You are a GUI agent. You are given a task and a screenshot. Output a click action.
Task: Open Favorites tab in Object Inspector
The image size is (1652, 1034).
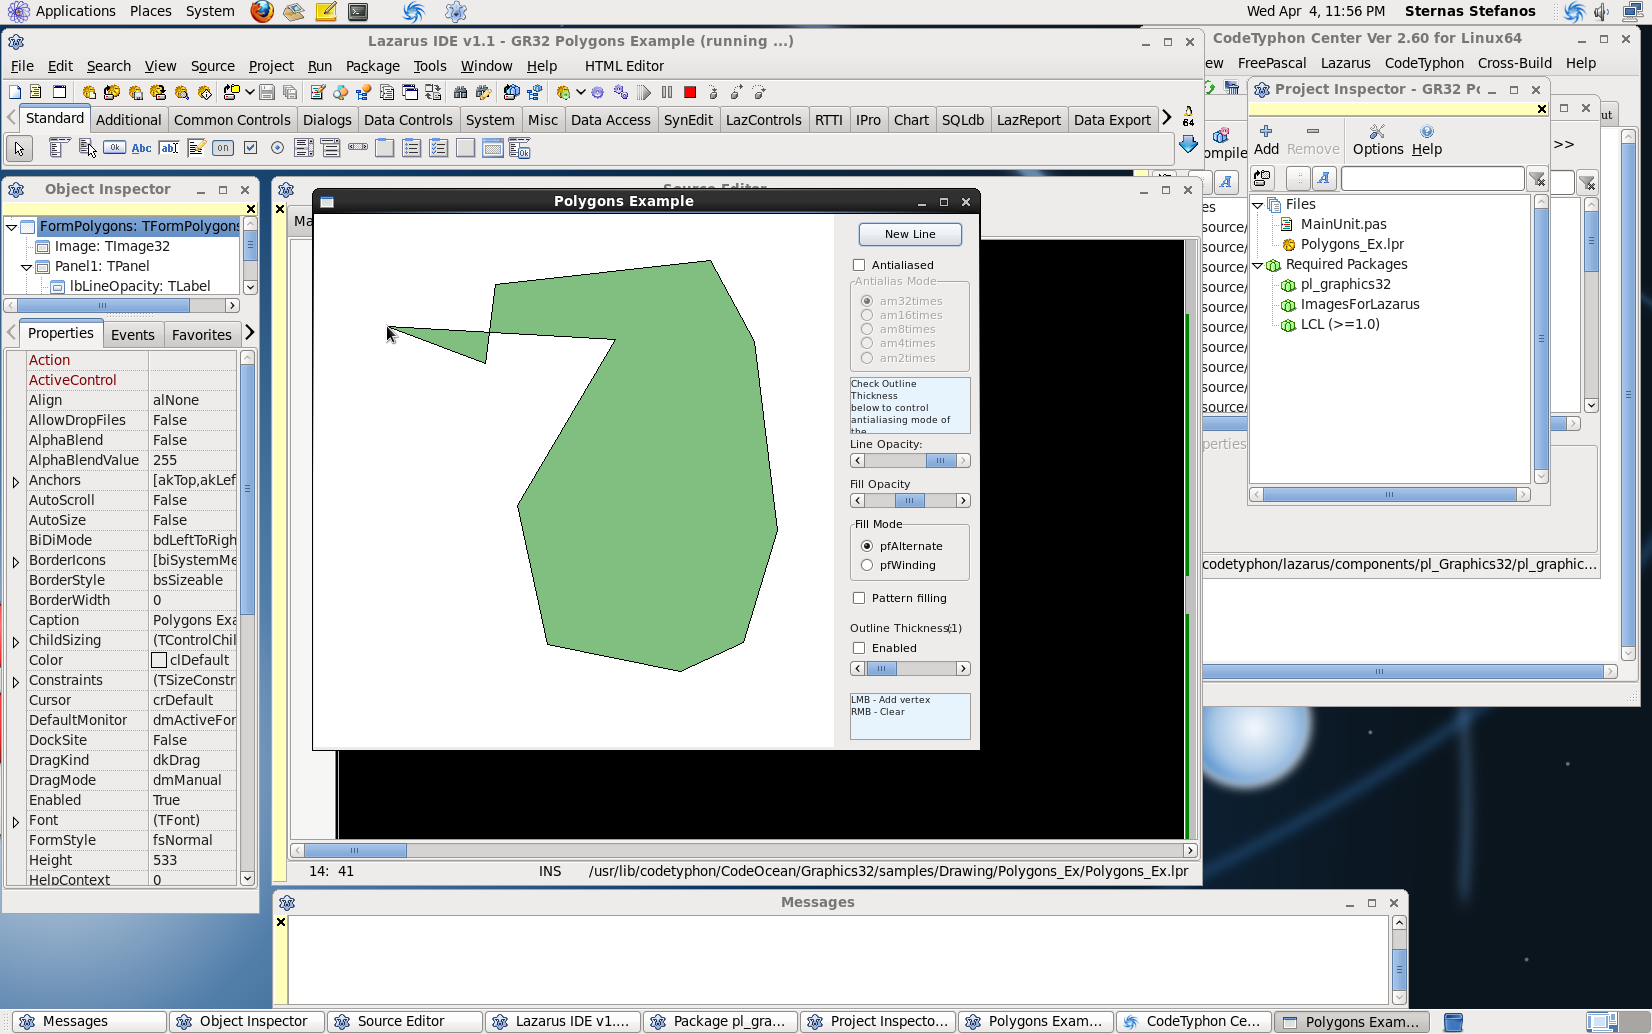pos(202,335)
